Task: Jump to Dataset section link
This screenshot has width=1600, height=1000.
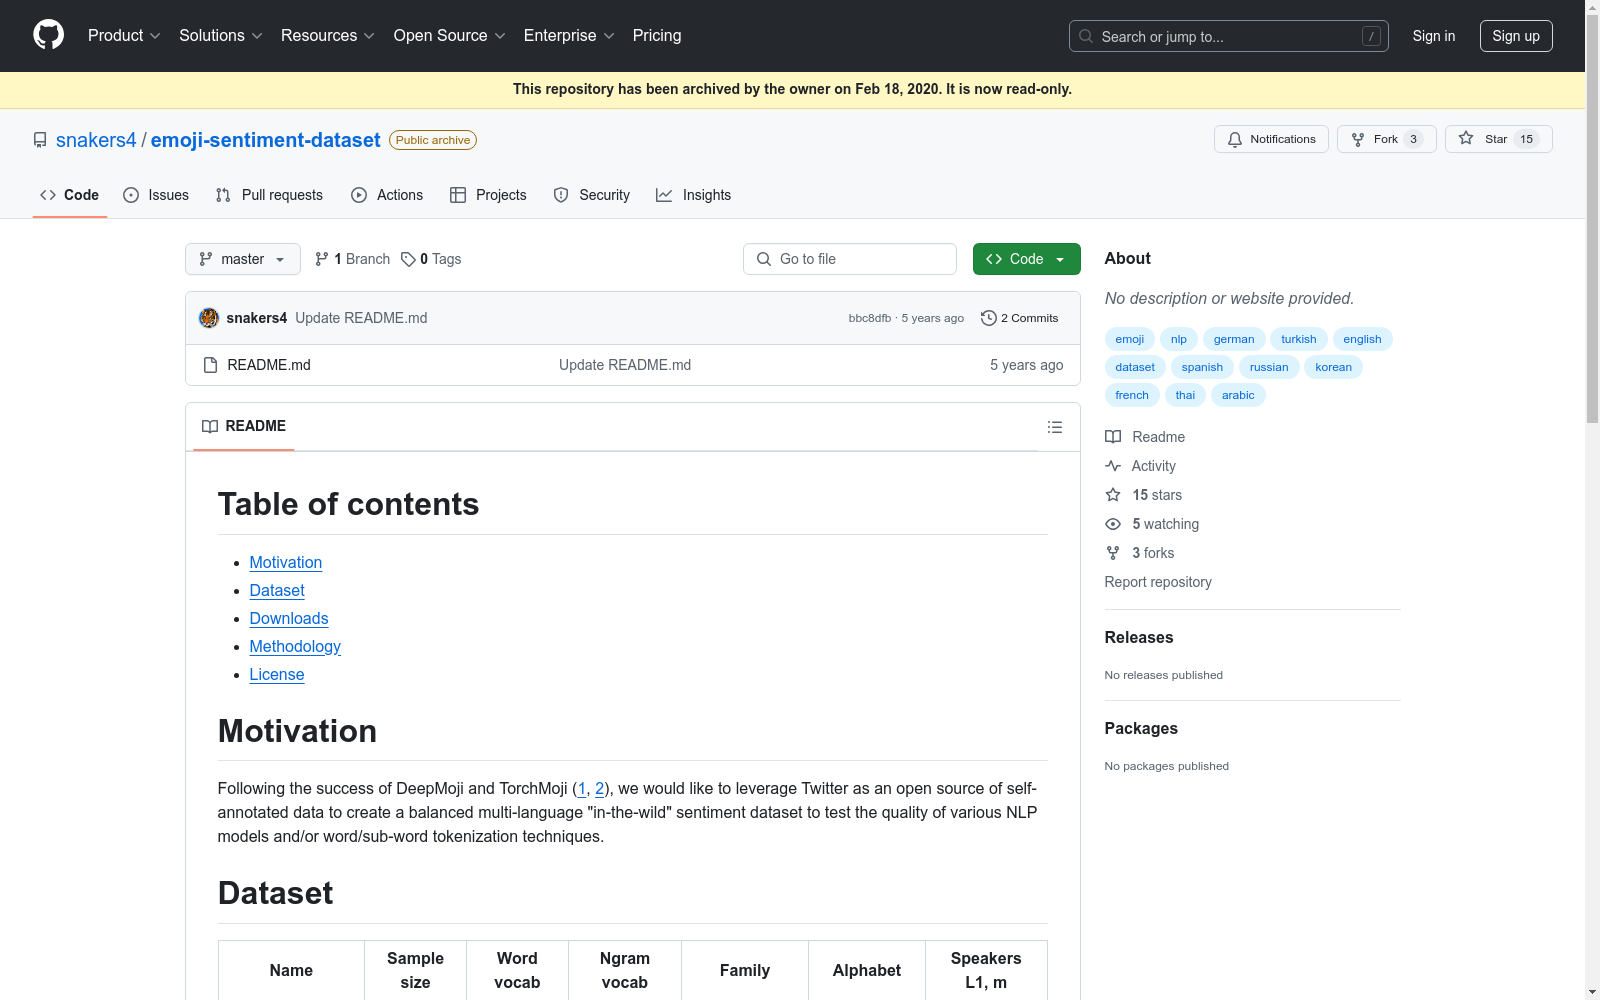Action: tap(277, 591)
